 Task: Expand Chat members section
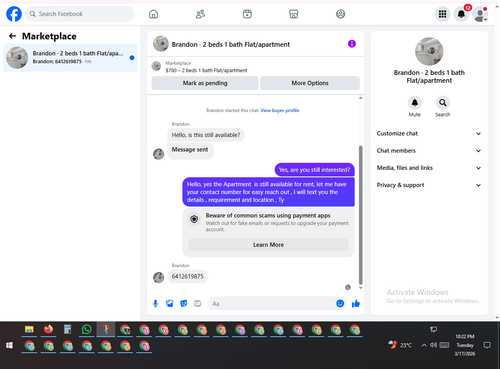429,151
